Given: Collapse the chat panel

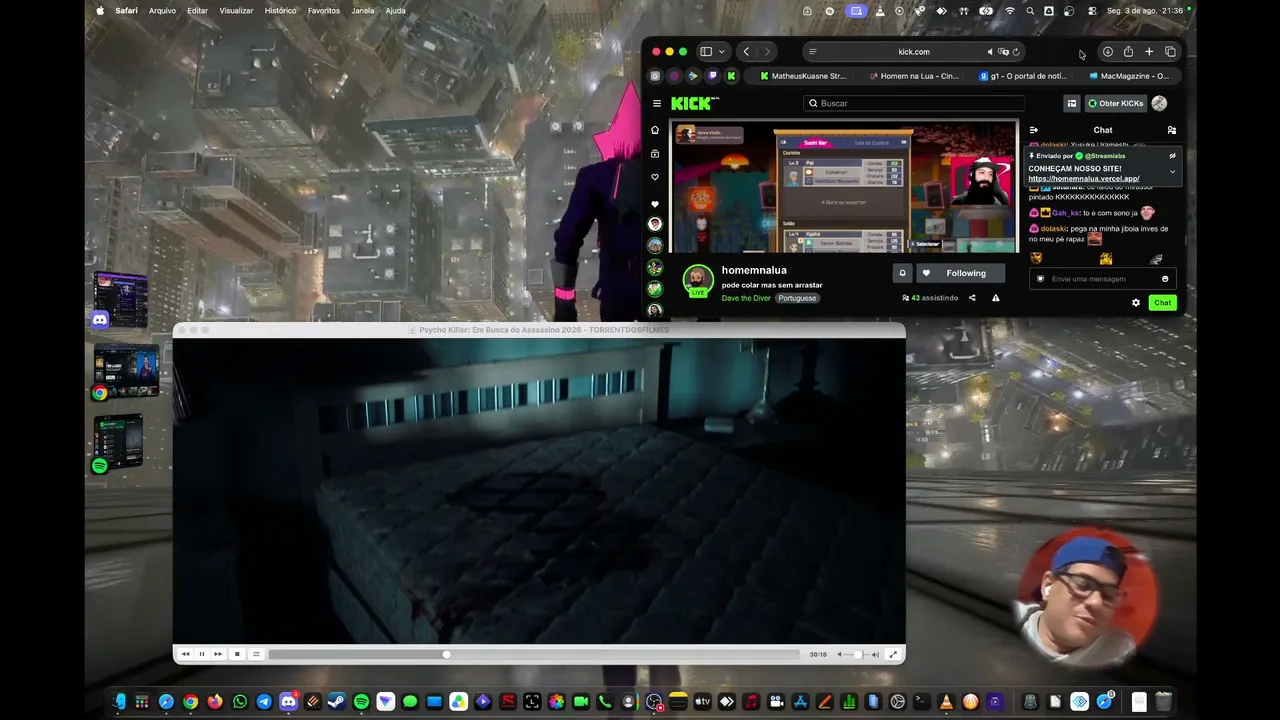Looking at the screenshot, I should pos(1034,130).
